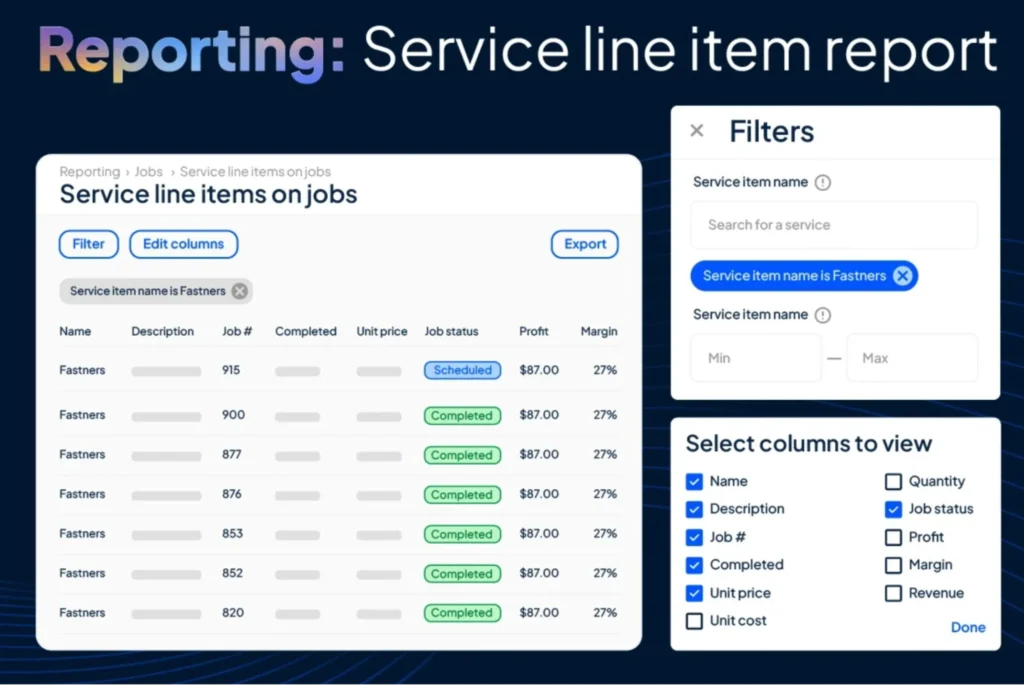Screen dimensions: 1024x685
Task: Open Reporting from the breadcrumb
Action: click(89, 171)
